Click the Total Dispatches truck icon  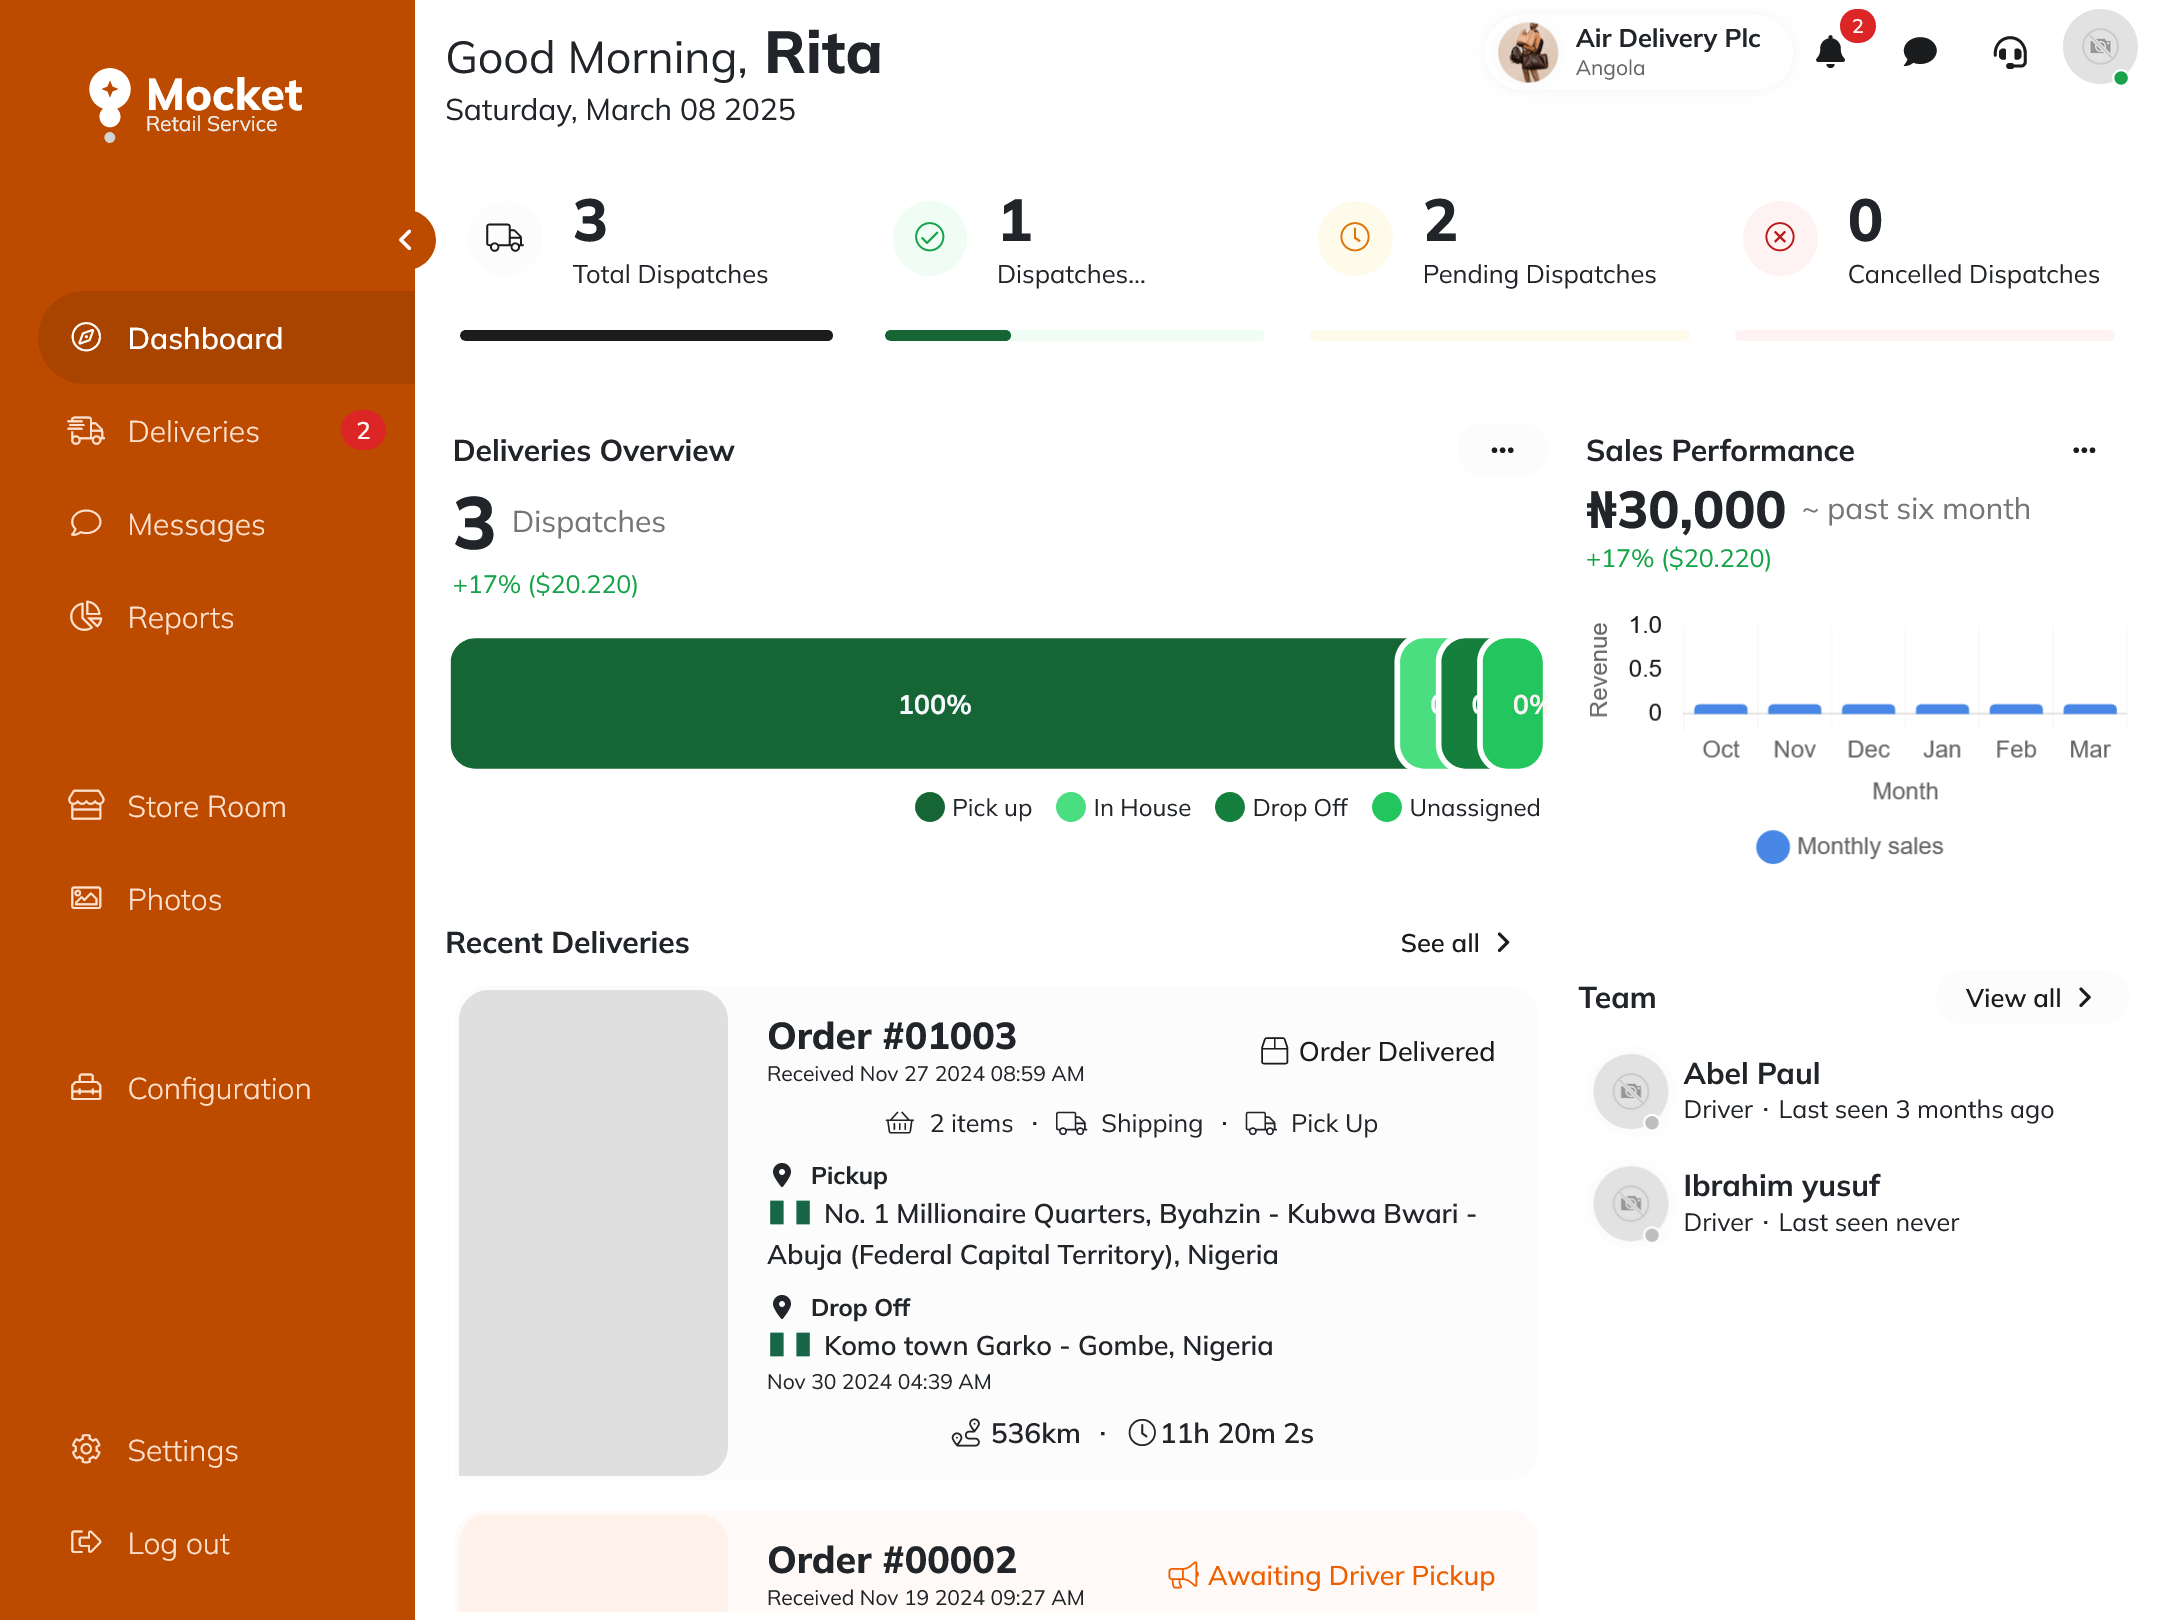point(505,238)
